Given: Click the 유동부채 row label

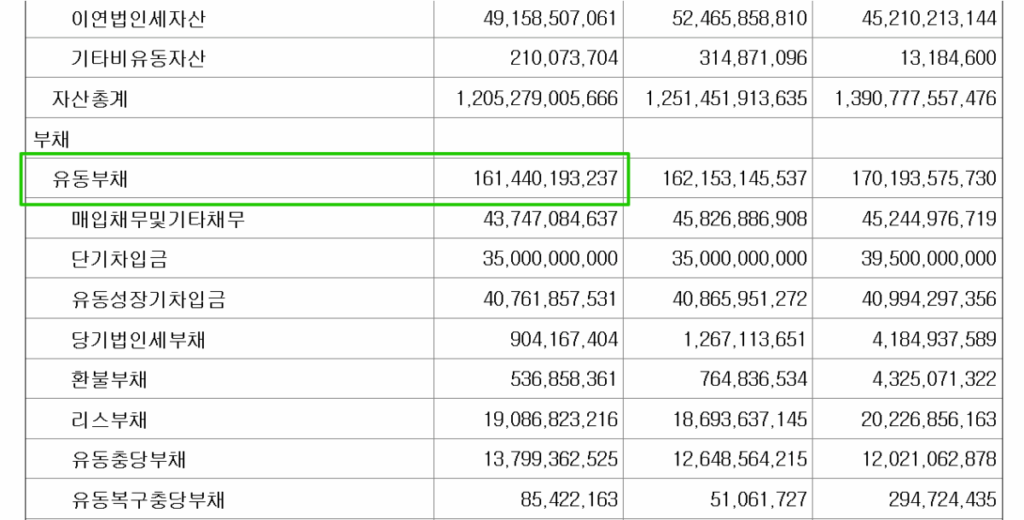Looking at the screenshot, I should [91, 179].
